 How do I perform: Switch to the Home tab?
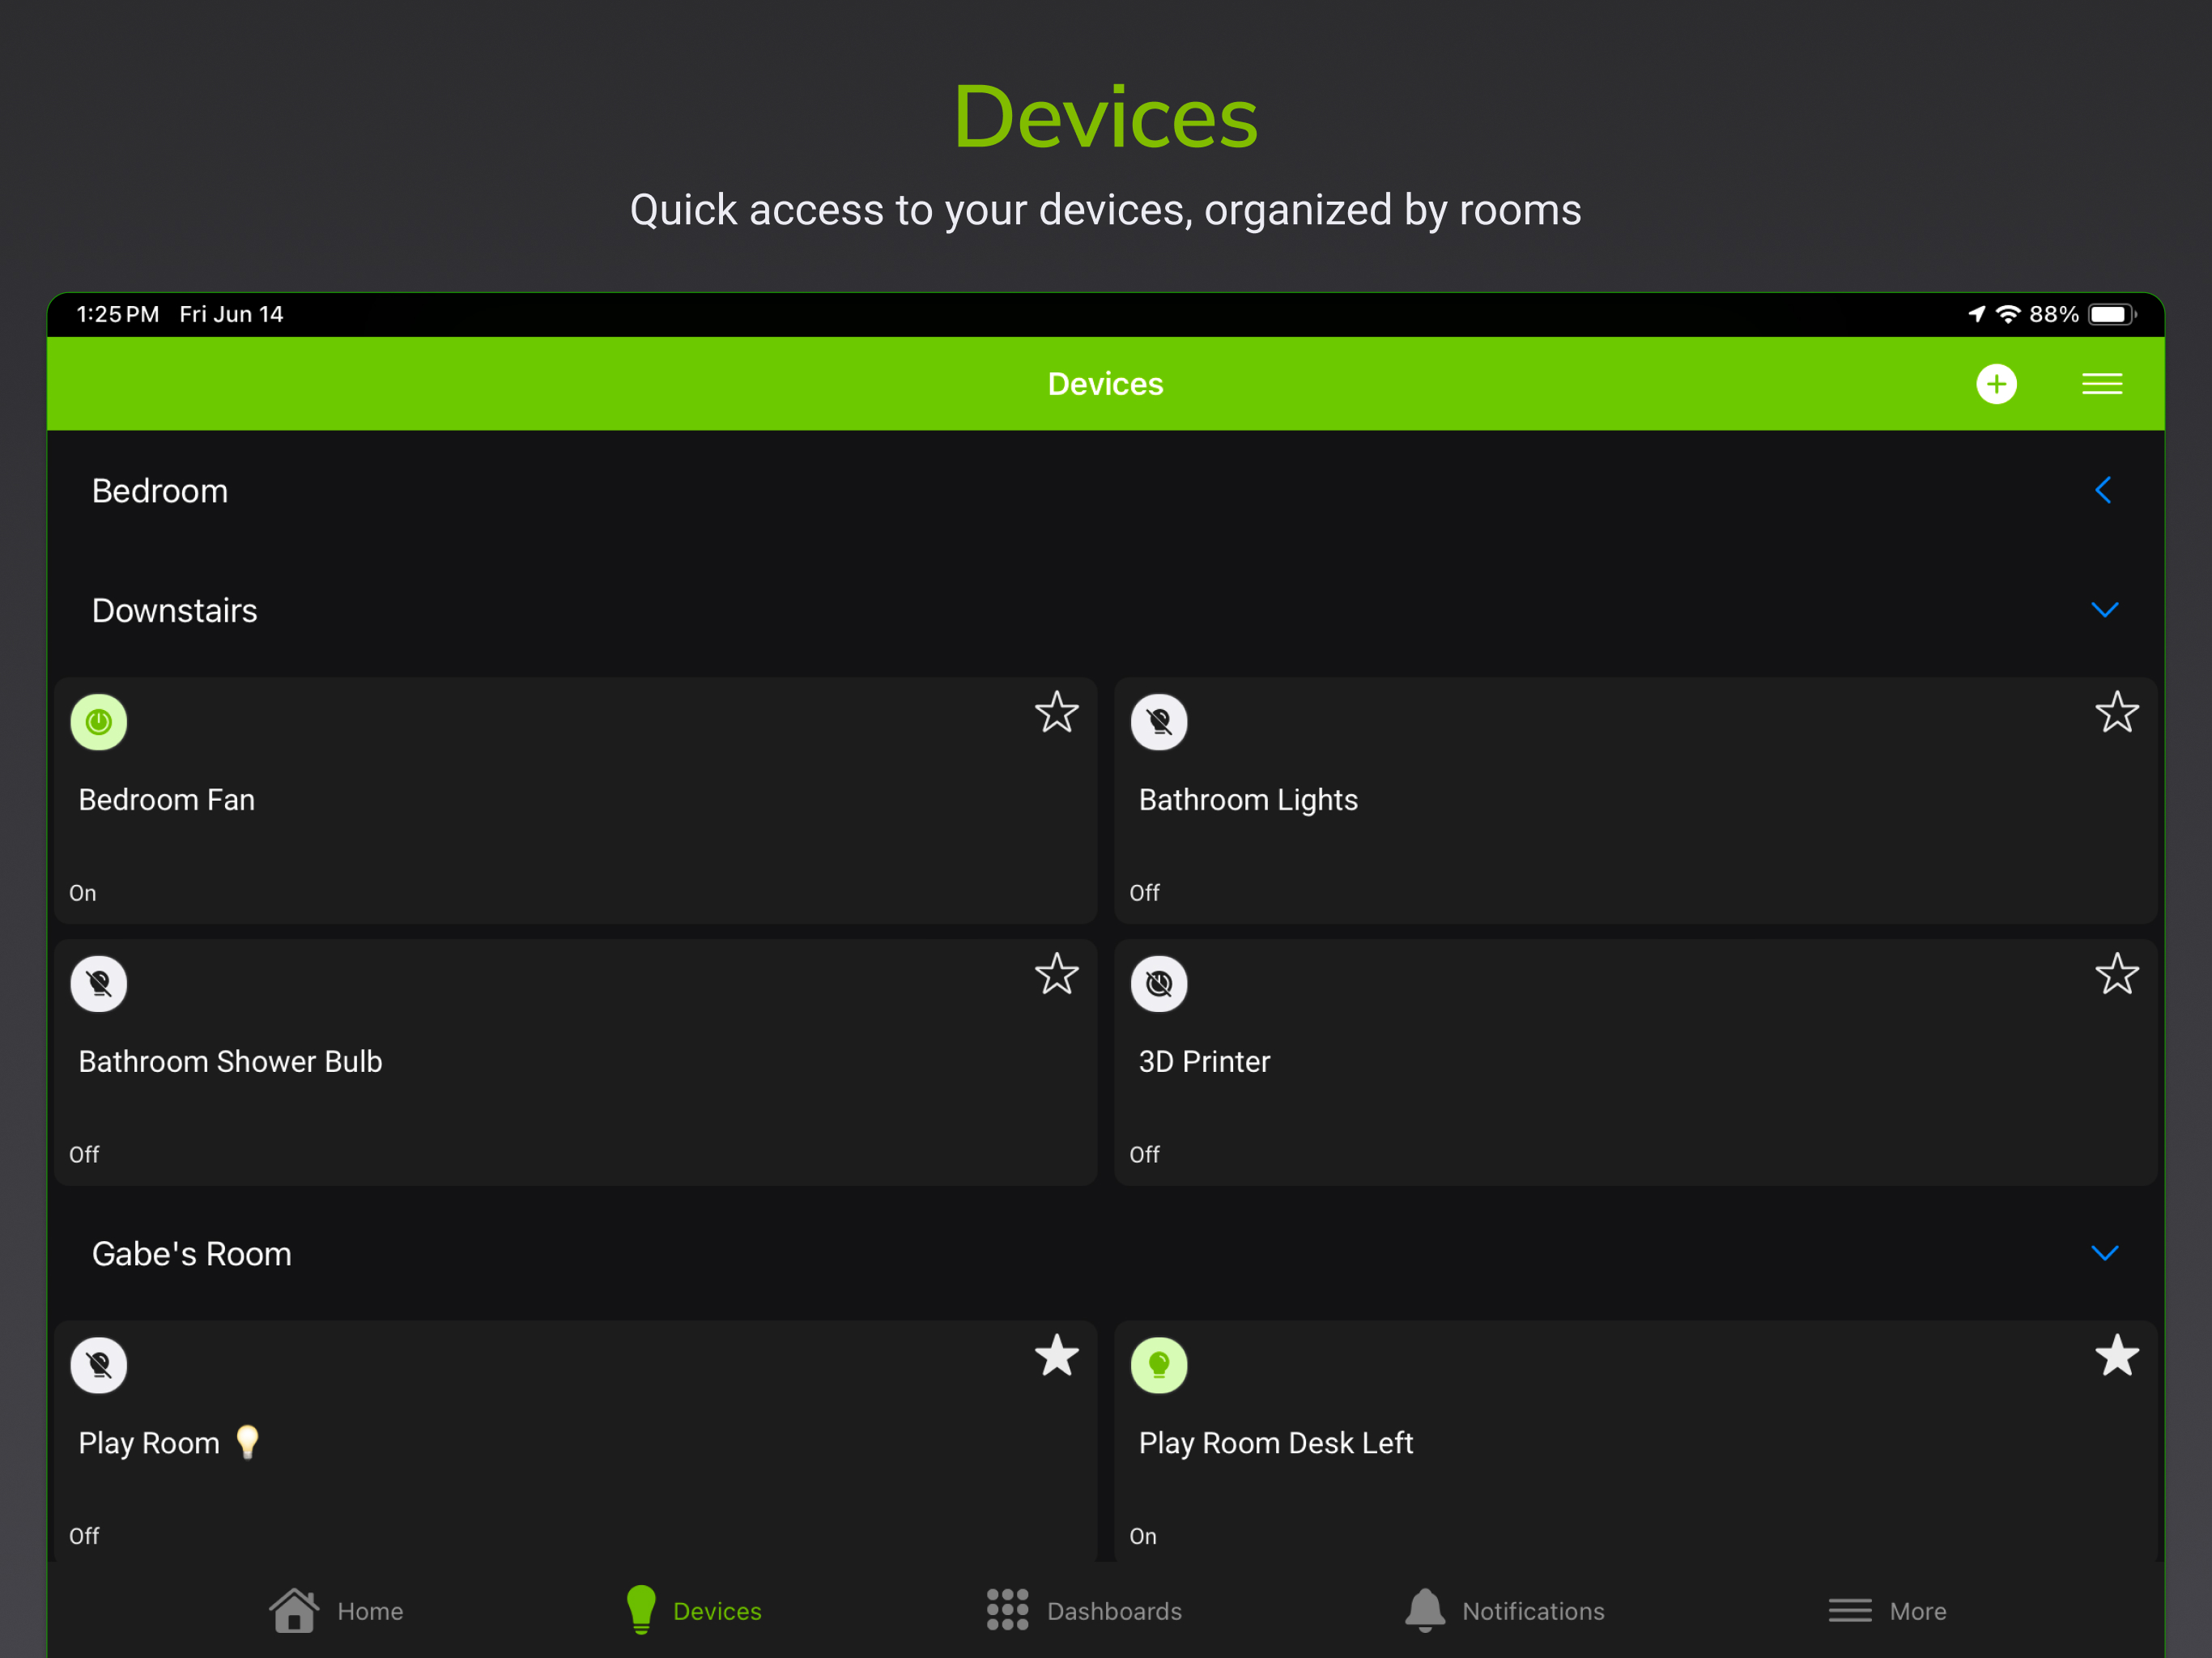[x=336, y=1611]
